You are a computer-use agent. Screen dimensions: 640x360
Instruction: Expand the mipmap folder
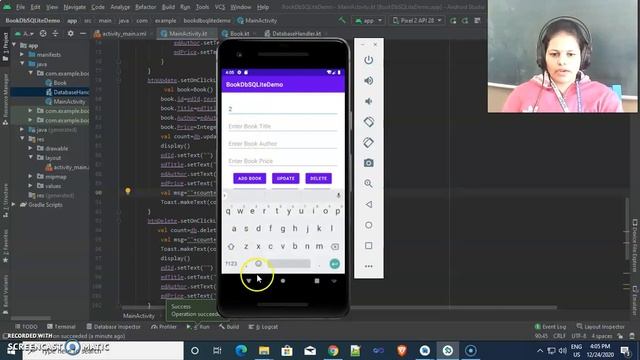click(31, 176)
